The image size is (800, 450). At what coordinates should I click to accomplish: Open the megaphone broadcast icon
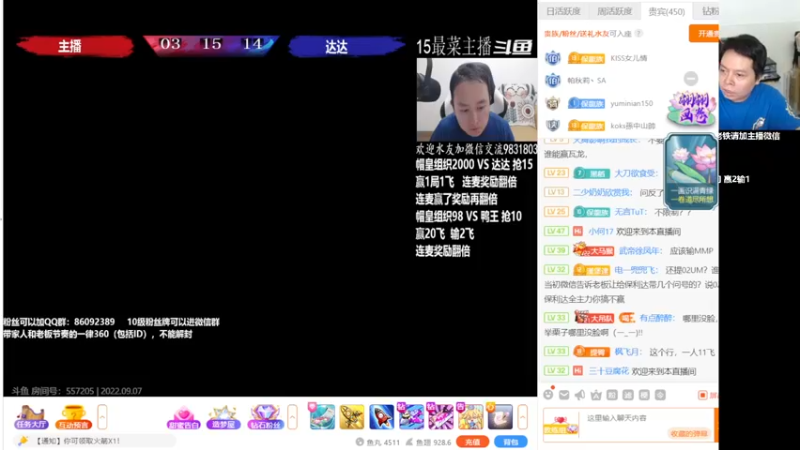pos(580,394)
